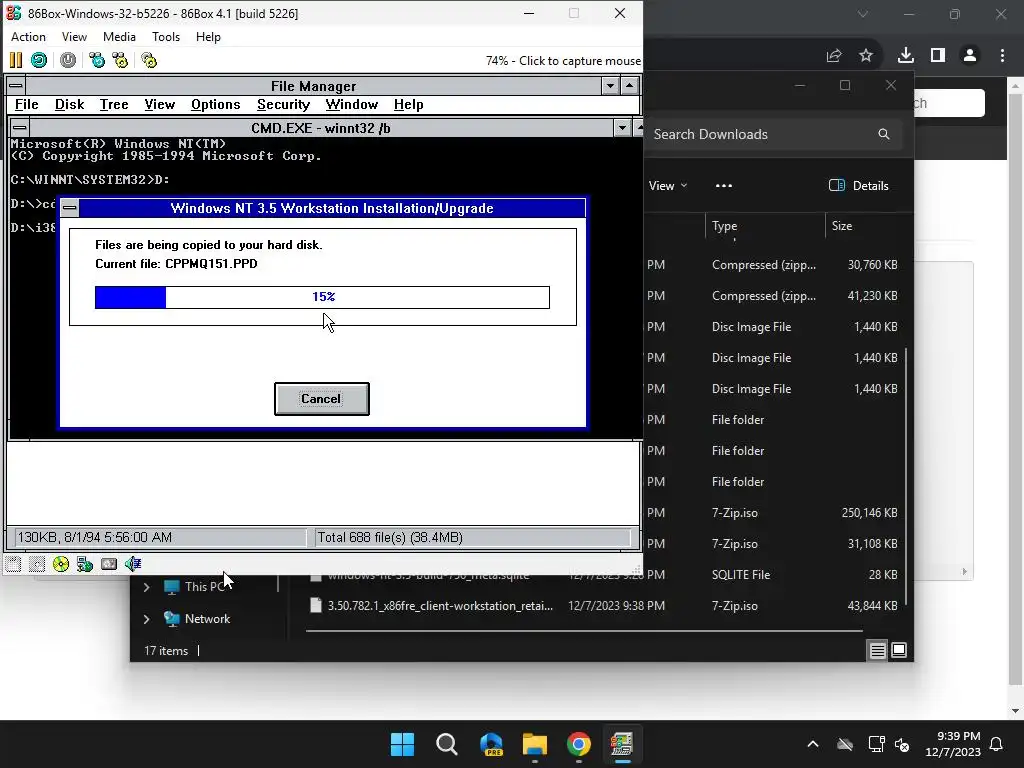Toggle the Explorer Details pane
Viewport: 1024px width, 768px height.
click(x=859, y=186)
